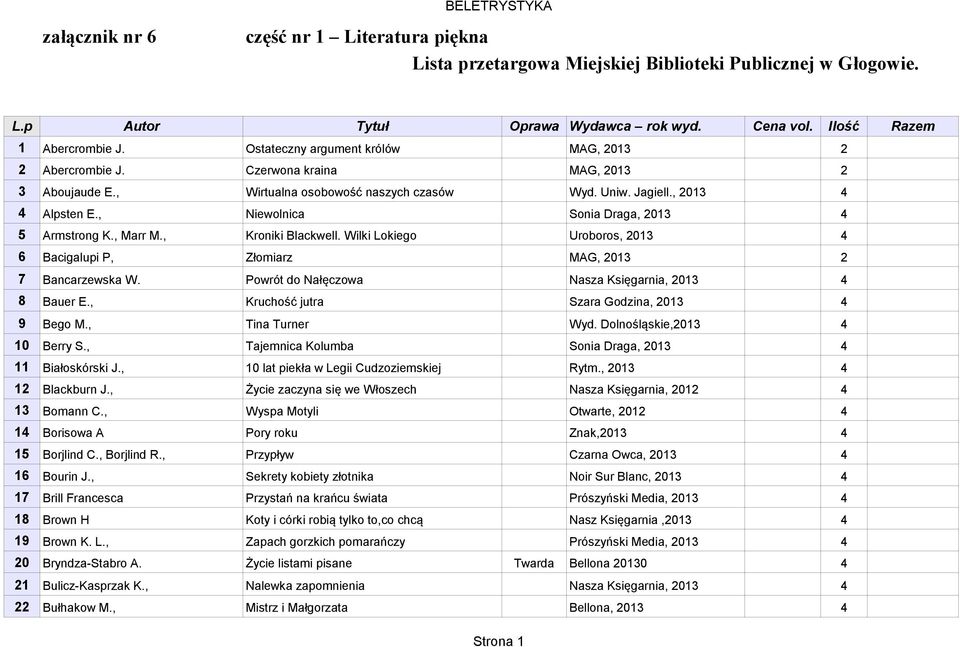Screen dimensions: 960x647
Task: Click publisher 'Wyd. Dolnośląskie,2013'
Action: [634, 324]
